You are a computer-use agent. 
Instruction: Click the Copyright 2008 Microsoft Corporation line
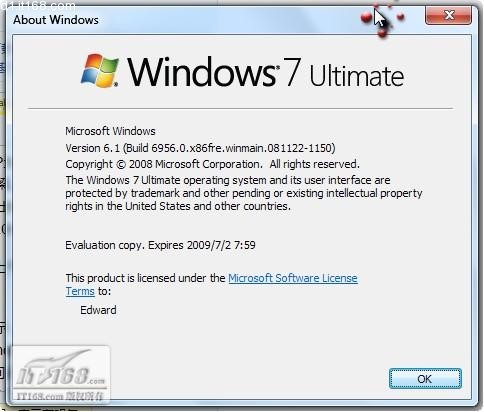click(212, 164)
